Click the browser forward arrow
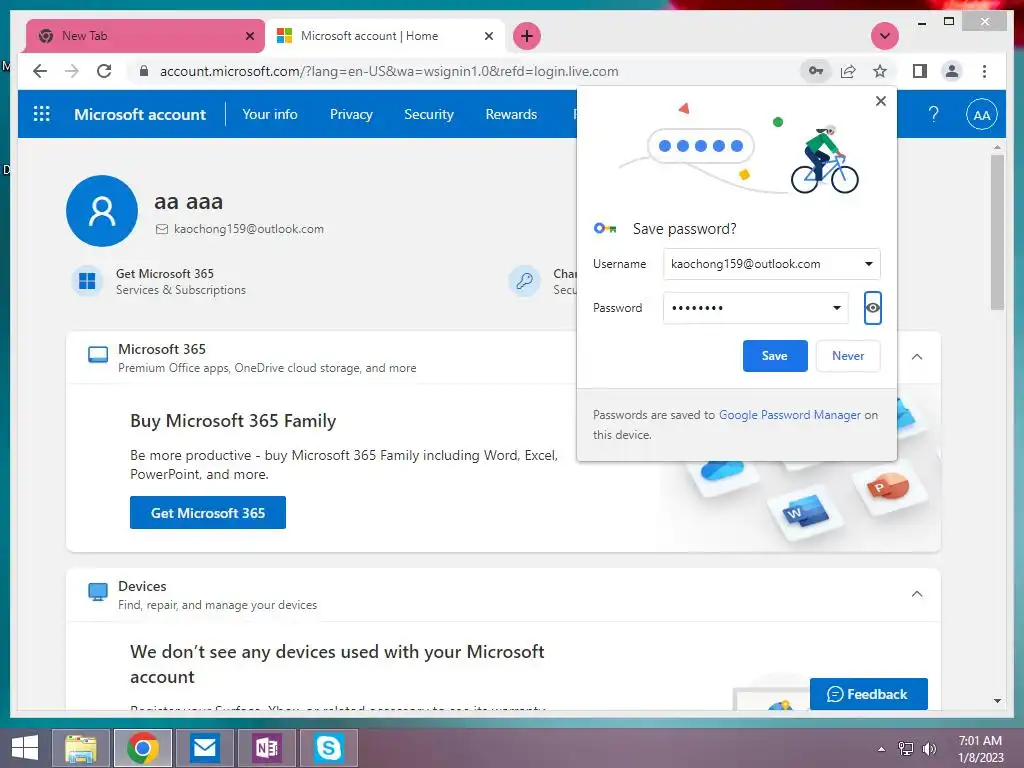The width and height of the screenshot is (1024, 768). point(72,71)
